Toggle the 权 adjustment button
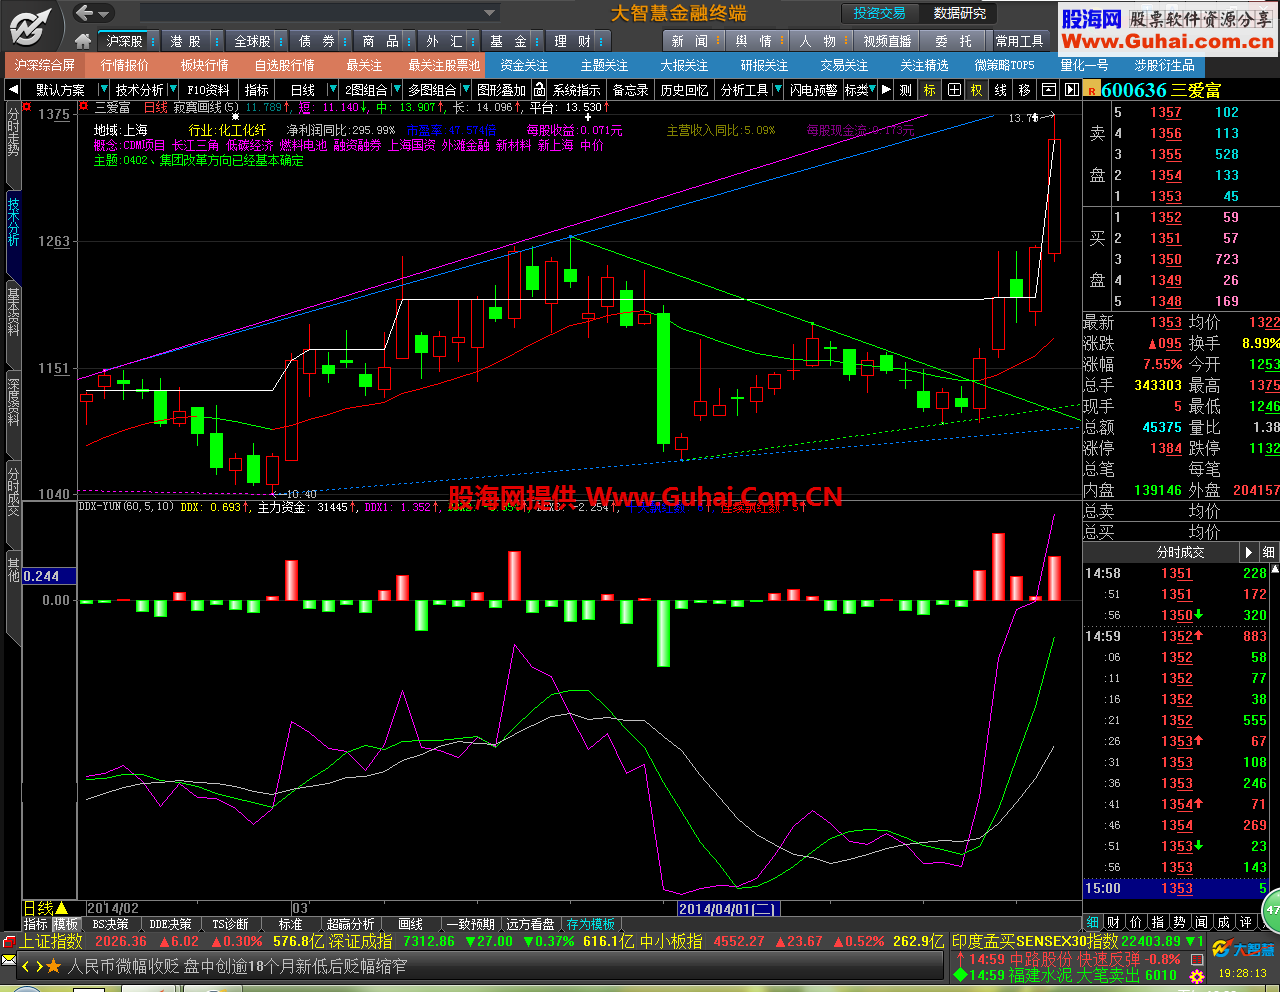This screenshot has width=1280, height=992. tap(977, 90)
